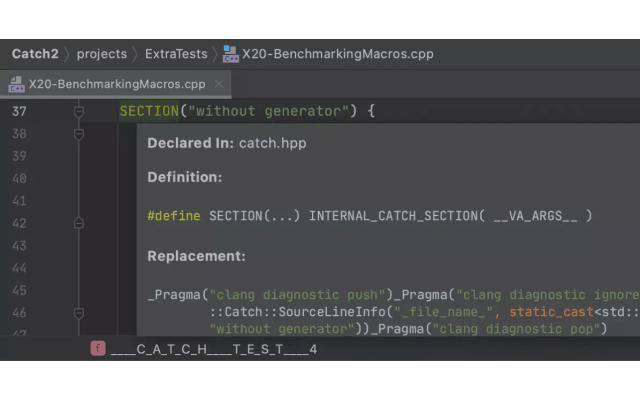Close the X20-BenchmarkingMacros.cpp tab

click(x=219, y=84)
